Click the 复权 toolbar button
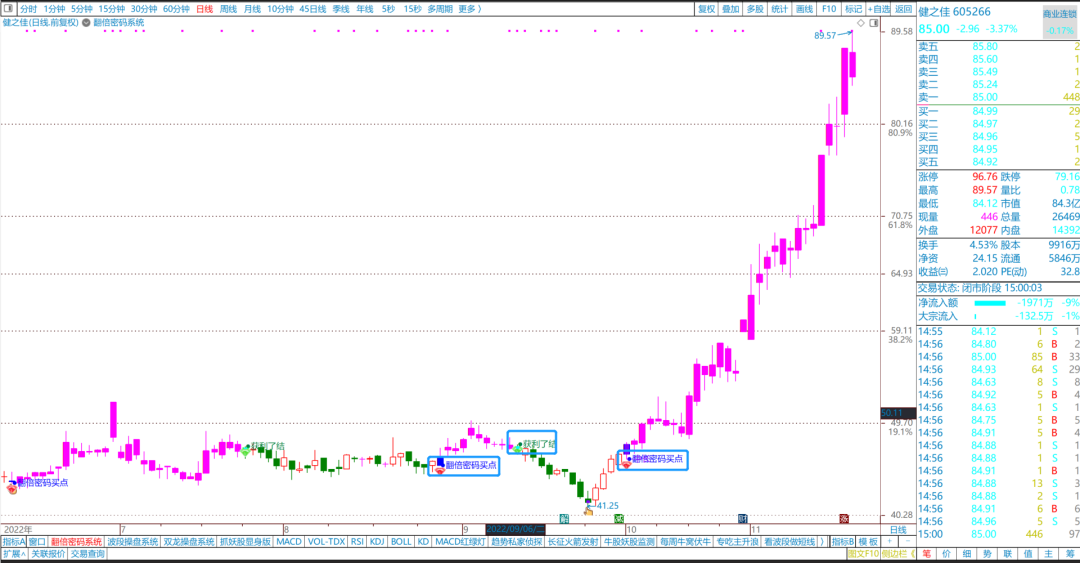1080x563 pixels. click(707, 9)
